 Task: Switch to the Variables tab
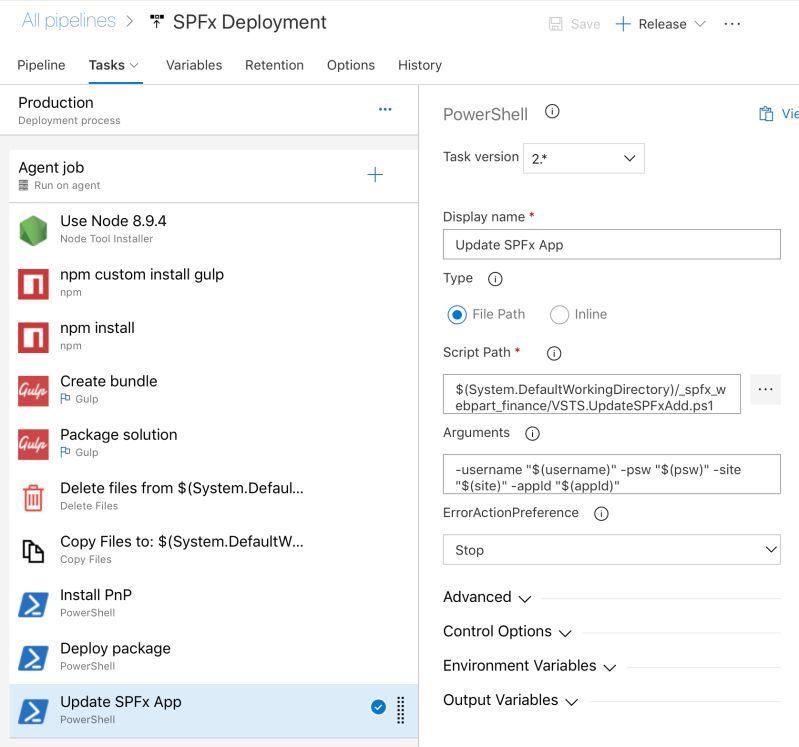194,65
